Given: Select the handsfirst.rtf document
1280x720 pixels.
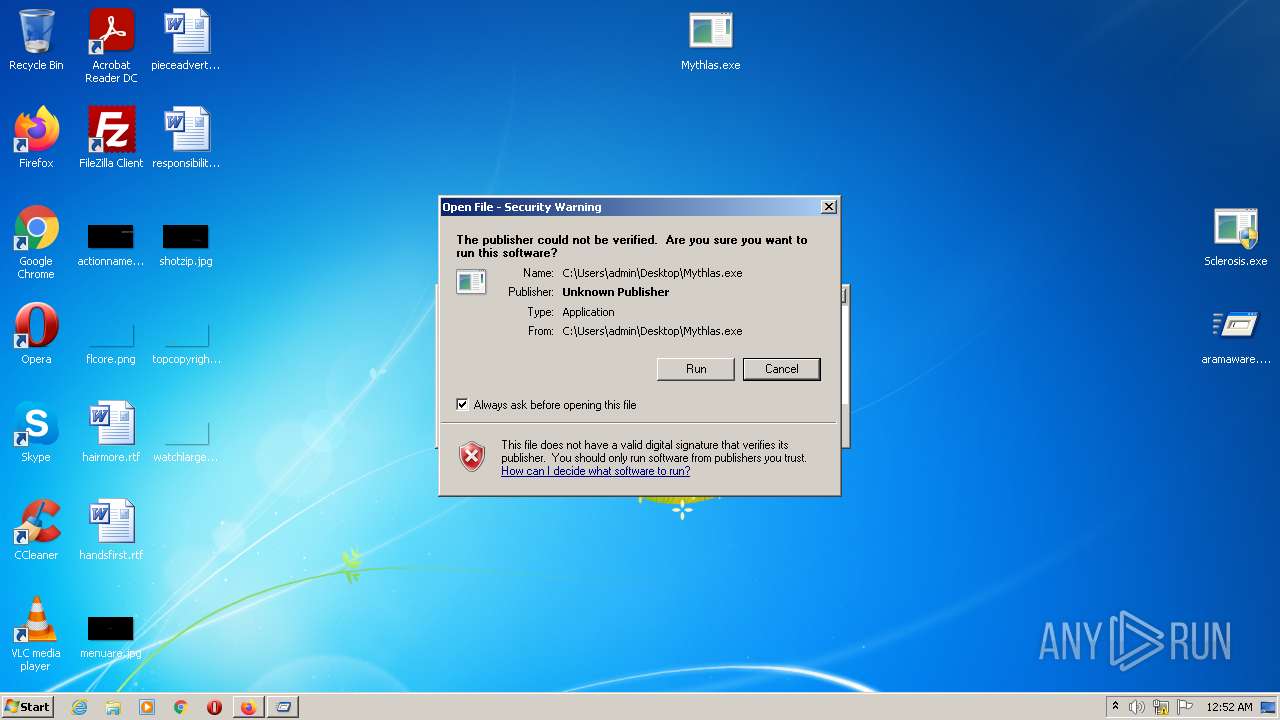Looking at the screenshot, I should click(111, 530).
